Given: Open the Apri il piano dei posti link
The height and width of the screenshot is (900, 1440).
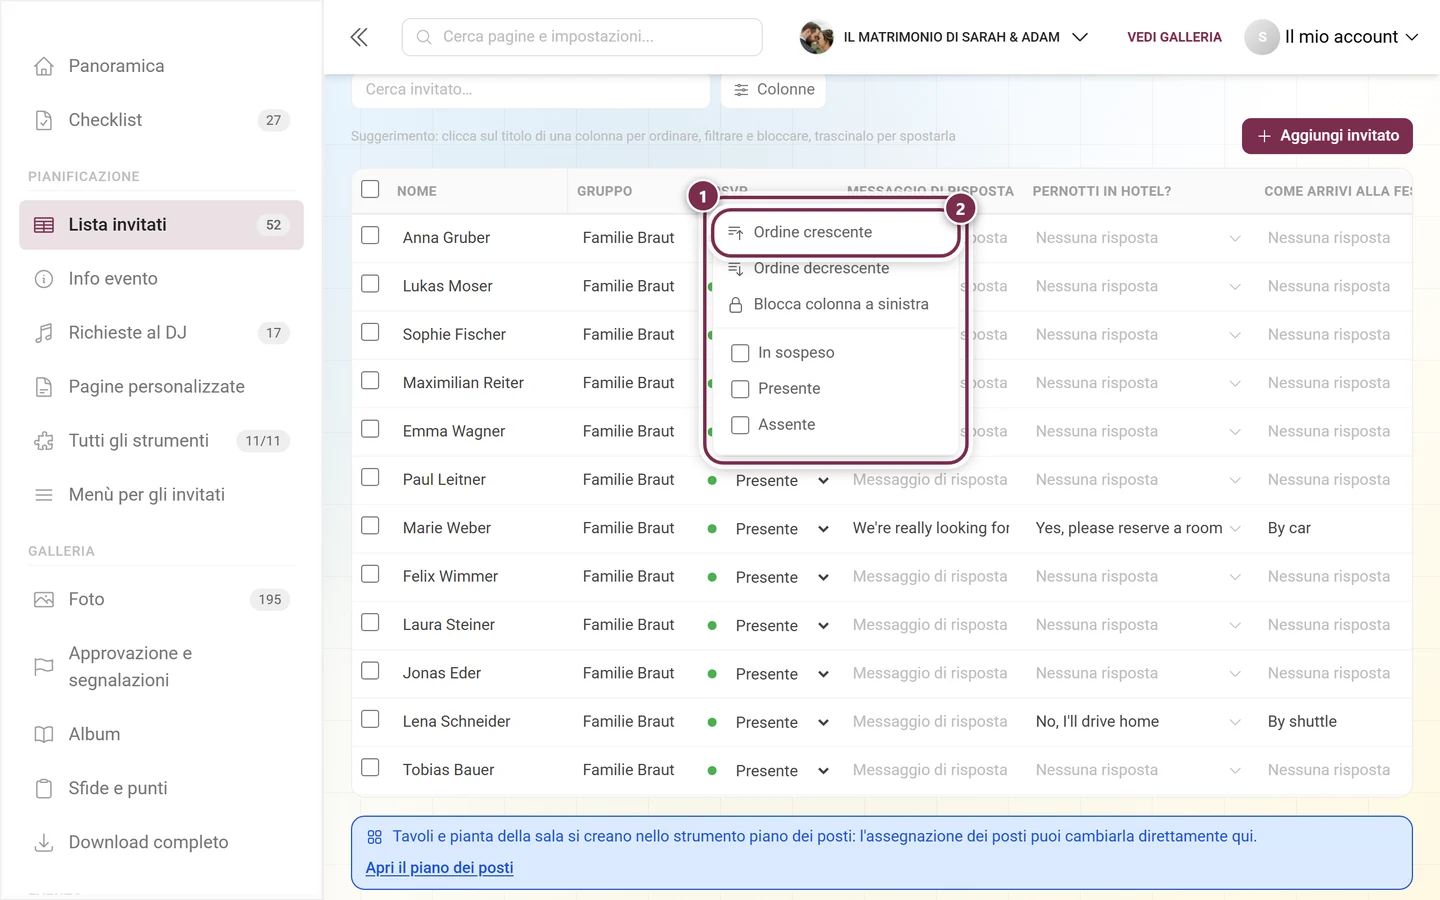Looking at the screenshot, I should (439, 868).
